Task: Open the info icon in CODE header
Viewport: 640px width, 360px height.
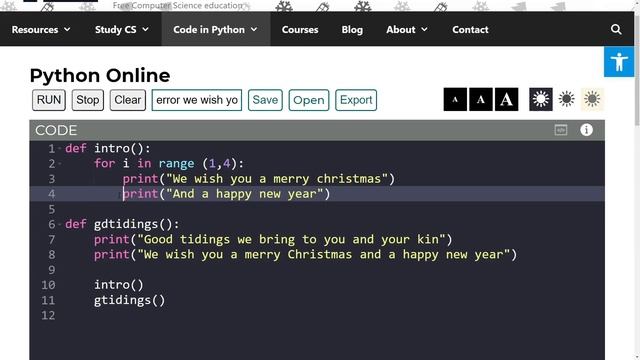Action: [587, 130]
